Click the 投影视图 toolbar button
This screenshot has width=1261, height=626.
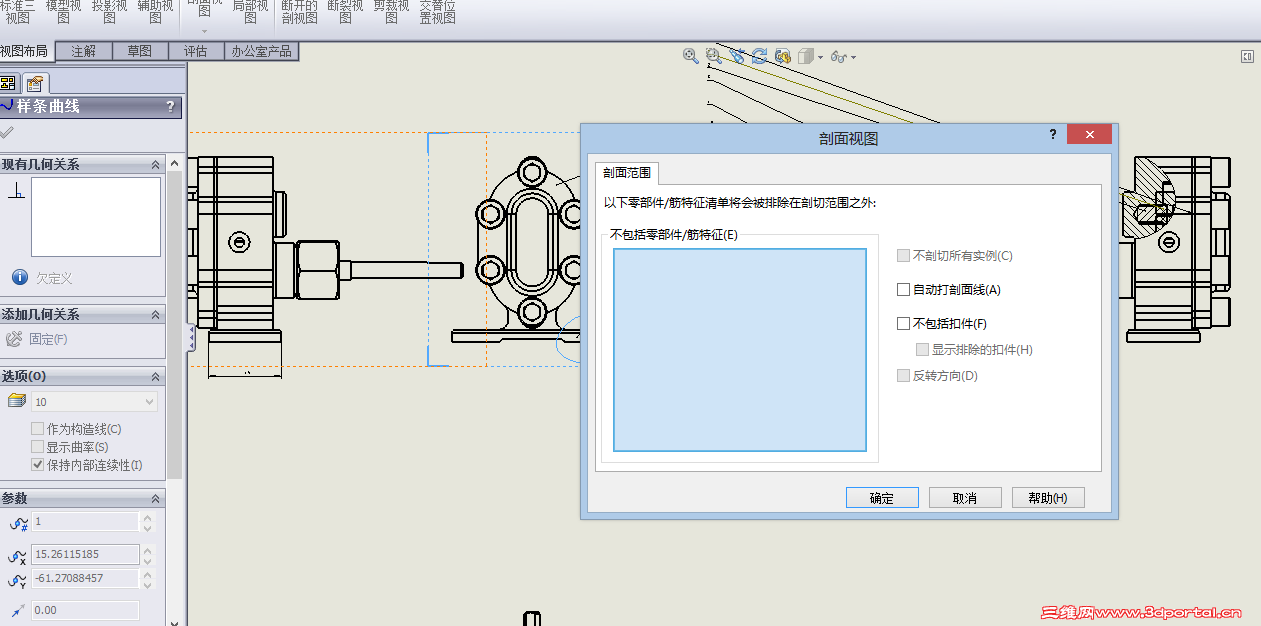[x=109, y=12]
